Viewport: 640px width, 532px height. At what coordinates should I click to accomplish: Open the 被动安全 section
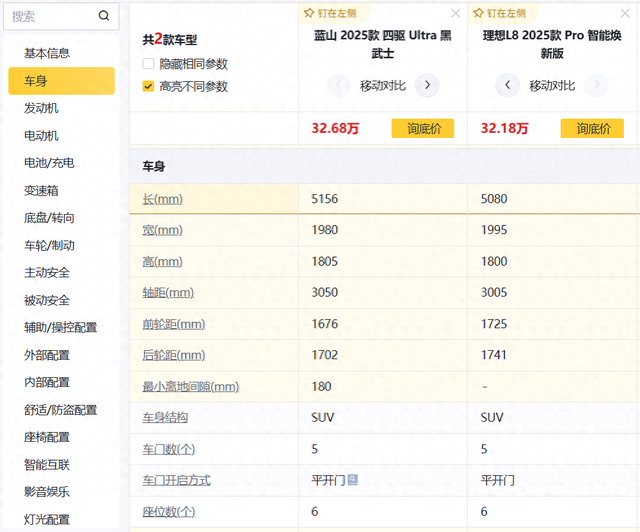point(47,301)
